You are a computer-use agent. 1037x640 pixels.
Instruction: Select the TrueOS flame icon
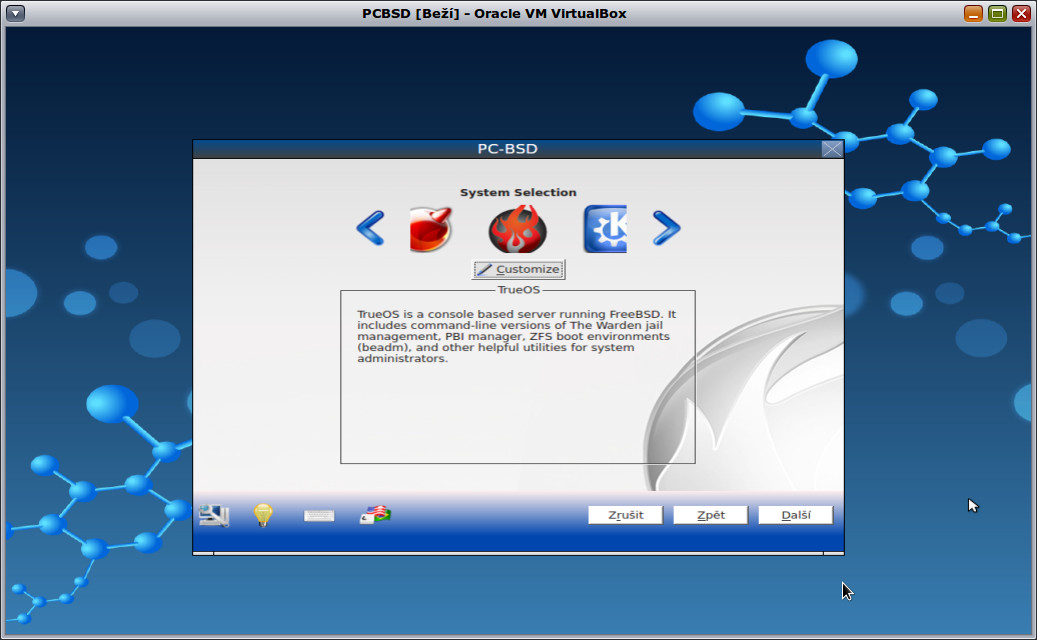(x=517, y=229)
